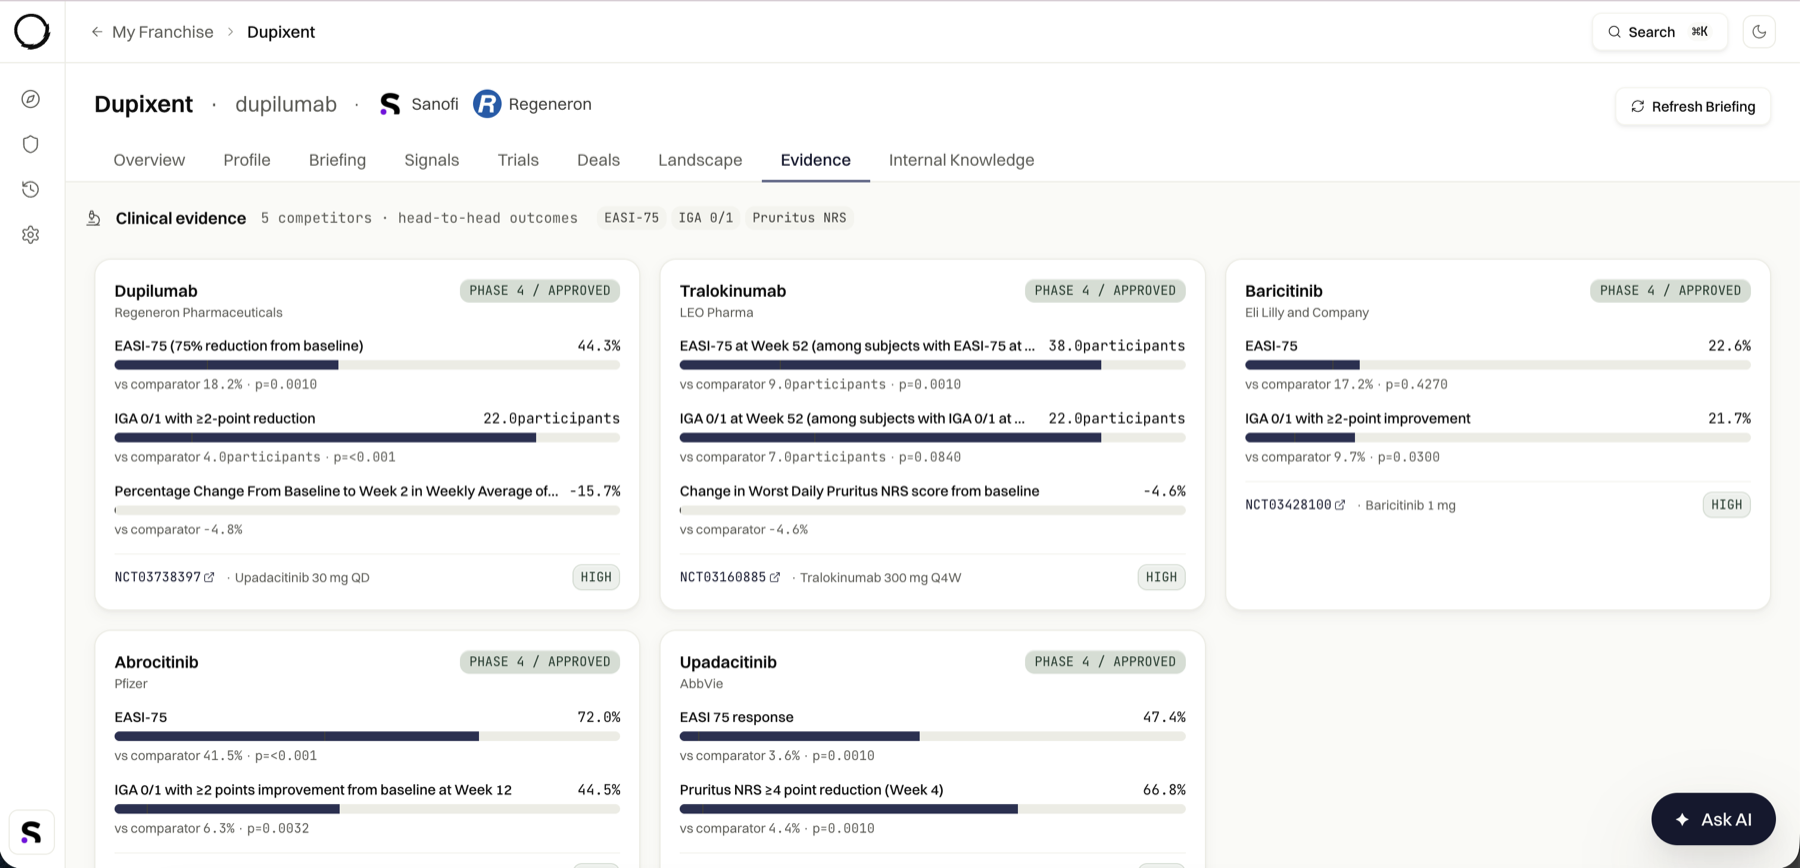The height and width of the screenshot is (868, 1800).
Task: Click the HIGH badge on Dupilumab card
Action: point(596,577)
